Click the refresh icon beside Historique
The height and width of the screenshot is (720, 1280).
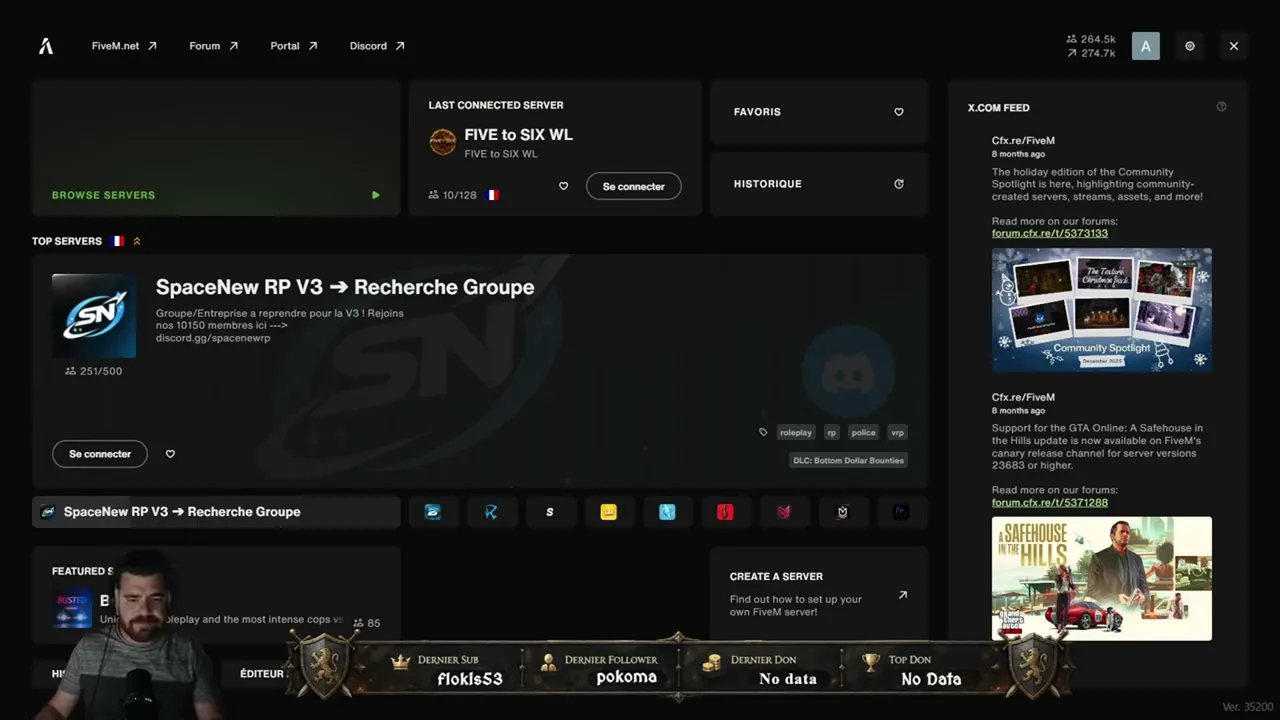pos(899,184)
